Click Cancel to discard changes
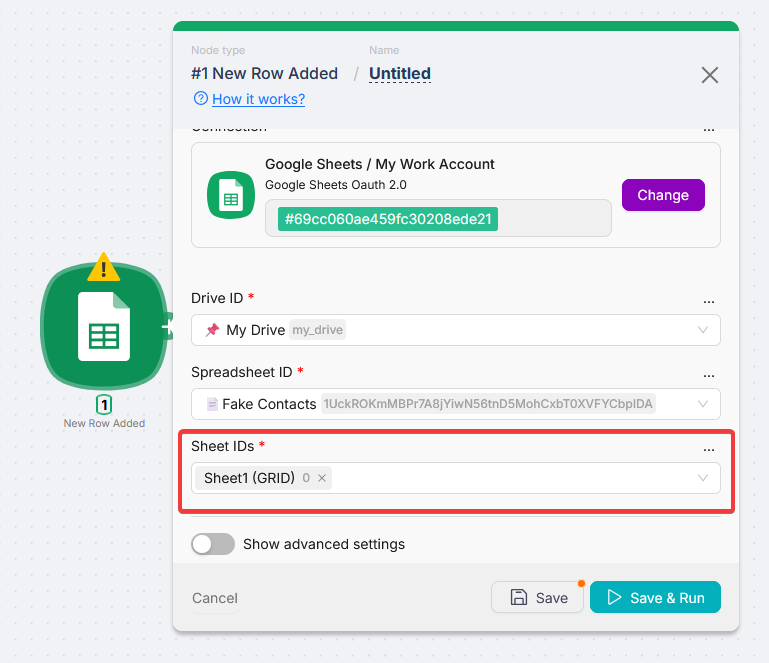The image size is (769, 663). [215, 598]
